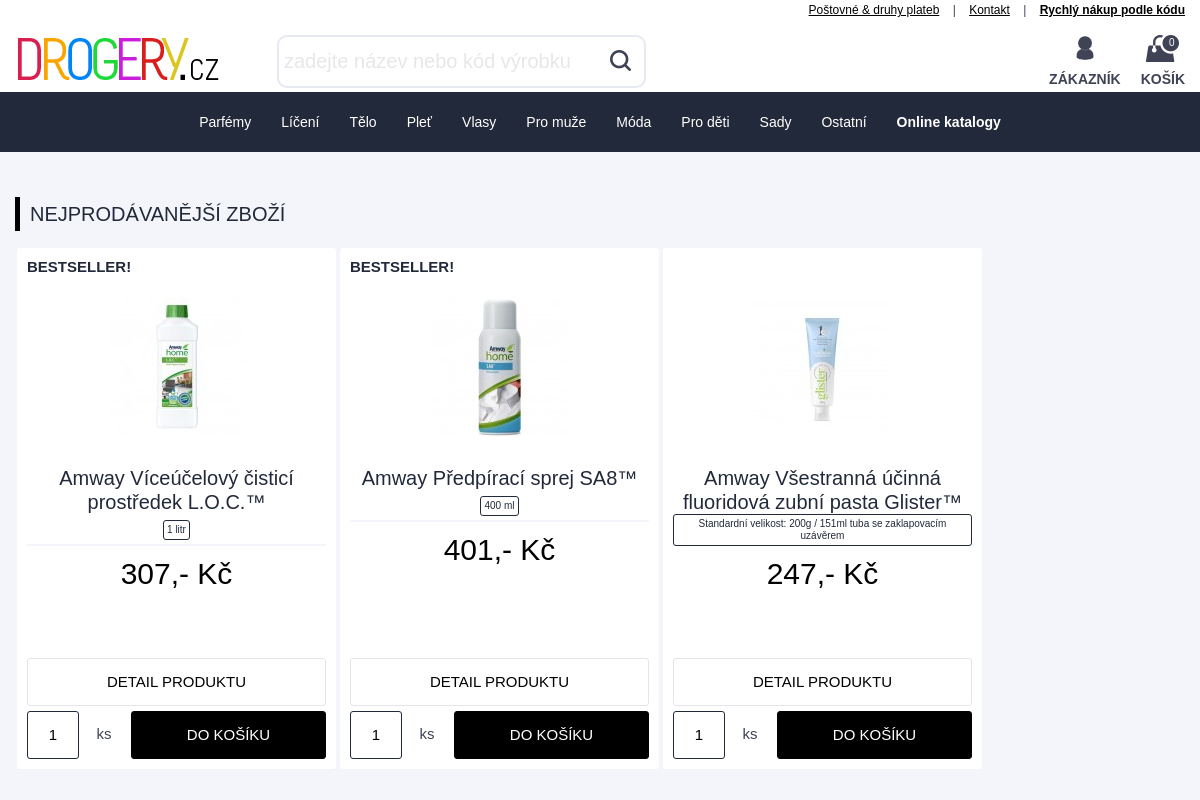This screenshot has height=800, width=1200.
Task: Open the Amway Předpírací sprej SA8 title
Action: click(499, 478)
